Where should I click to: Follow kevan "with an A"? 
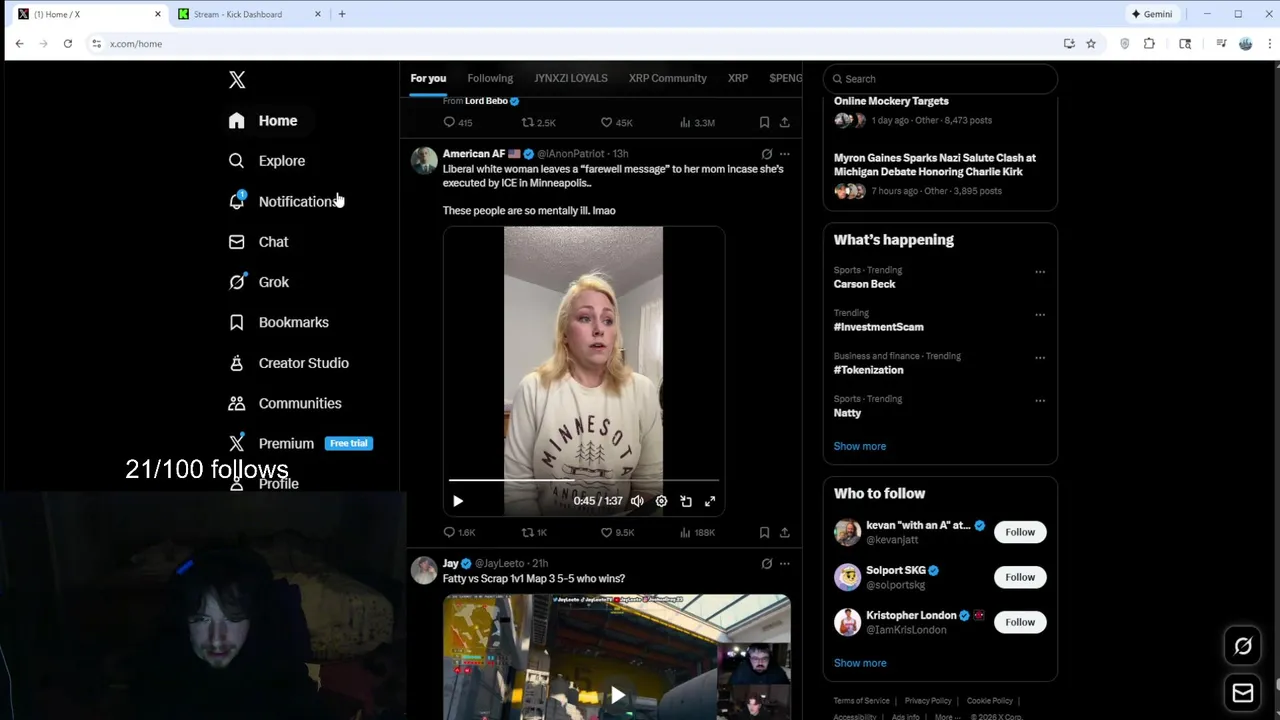tap(1020, 532)
